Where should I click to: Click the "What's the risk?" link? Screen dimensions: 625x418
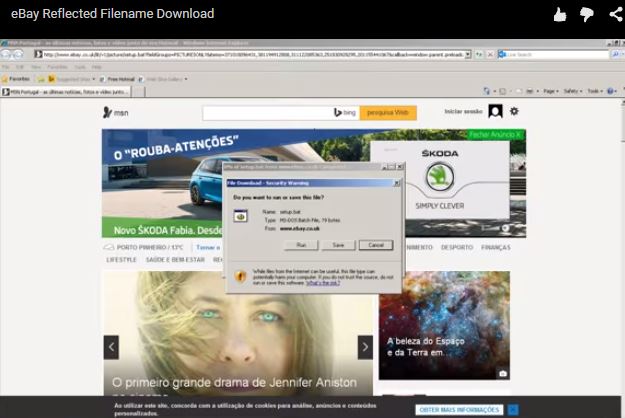[322, 283]
